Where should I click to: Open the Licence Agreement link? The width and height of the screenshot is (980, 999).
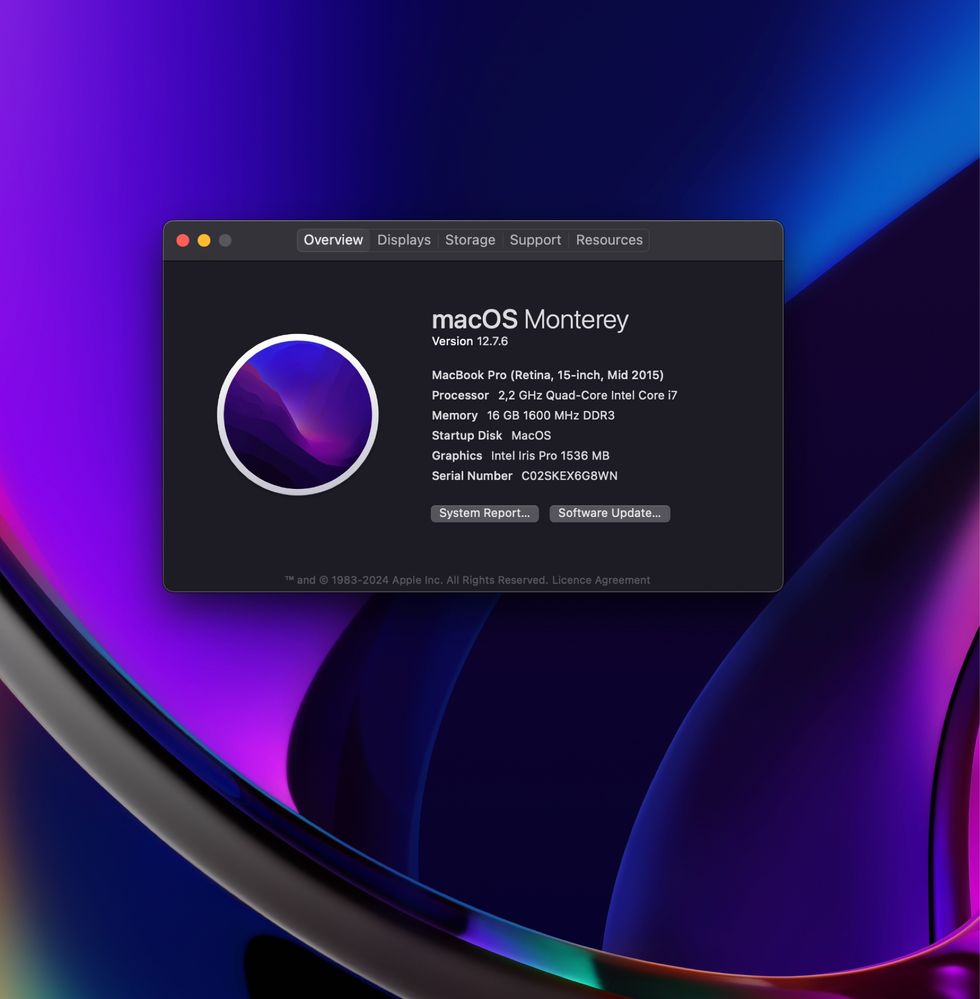coord(601,580)
